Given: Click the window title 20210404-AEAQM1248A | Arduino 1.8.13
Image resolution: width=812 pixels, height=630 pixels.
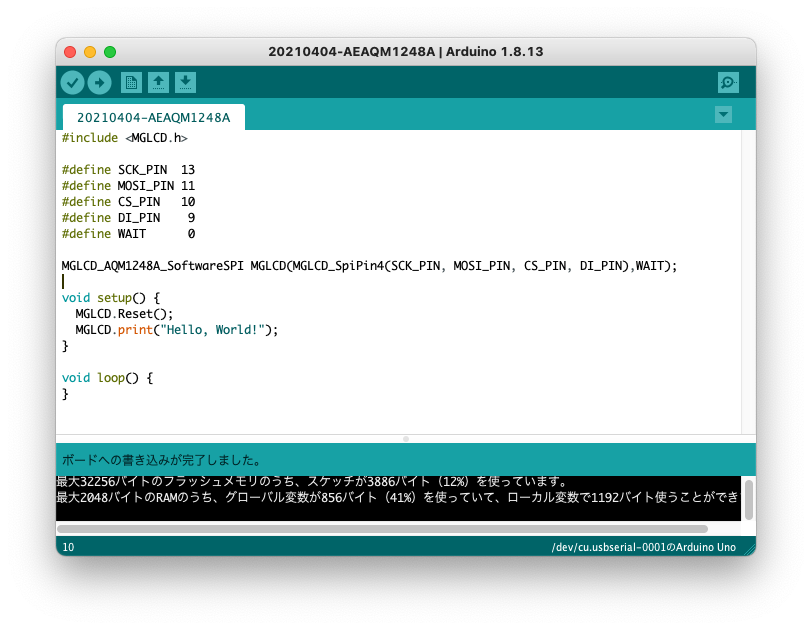Looking at the screenshot, I should [x=405, y=52].
